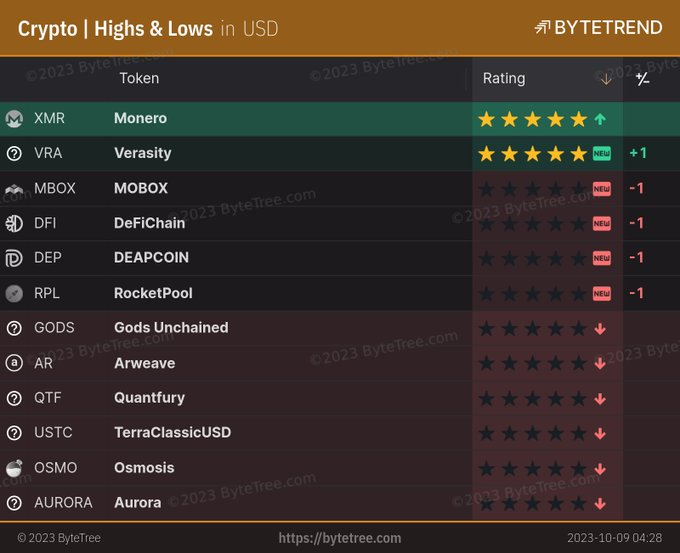Click the Gods Unchained token name

coord(171,327)
